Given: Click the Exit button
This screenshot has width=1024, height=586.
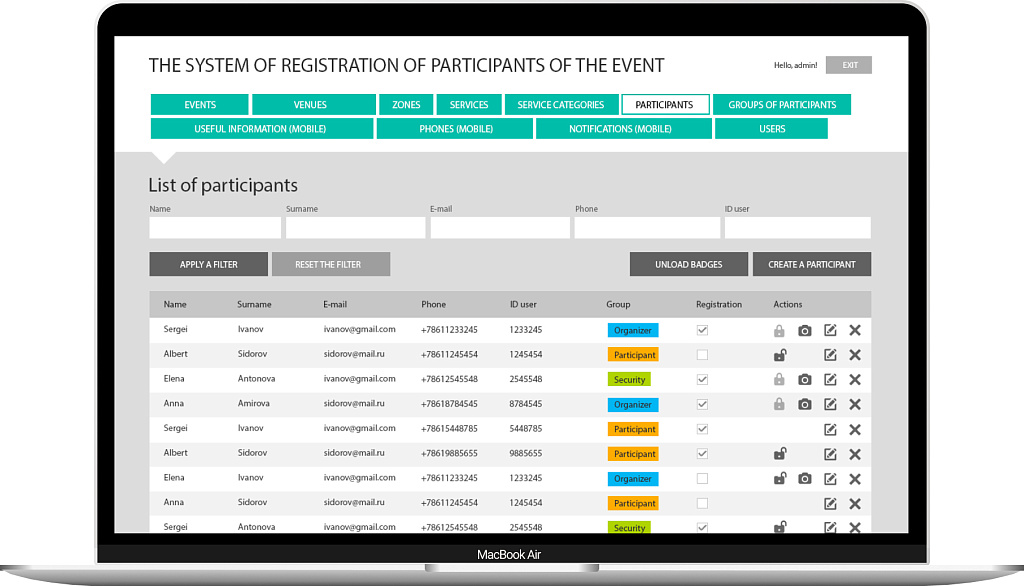Looking at the screenshot, I should point(849,65).
